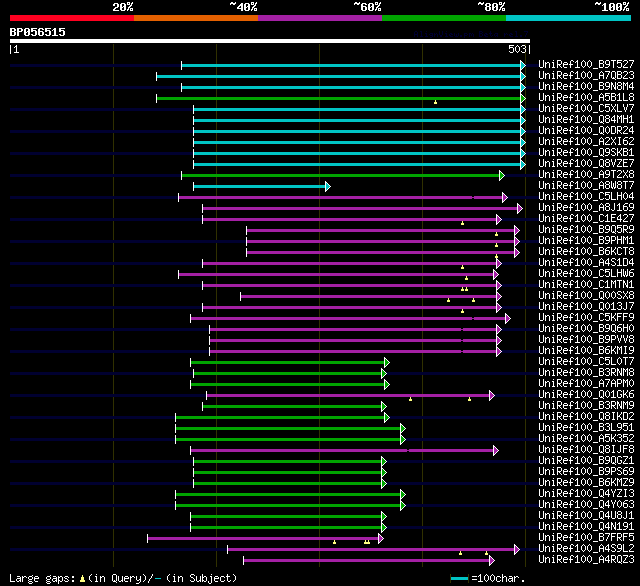Select the UniRef100_Q01GK6 label
The image size is (640, 586).
586,395
